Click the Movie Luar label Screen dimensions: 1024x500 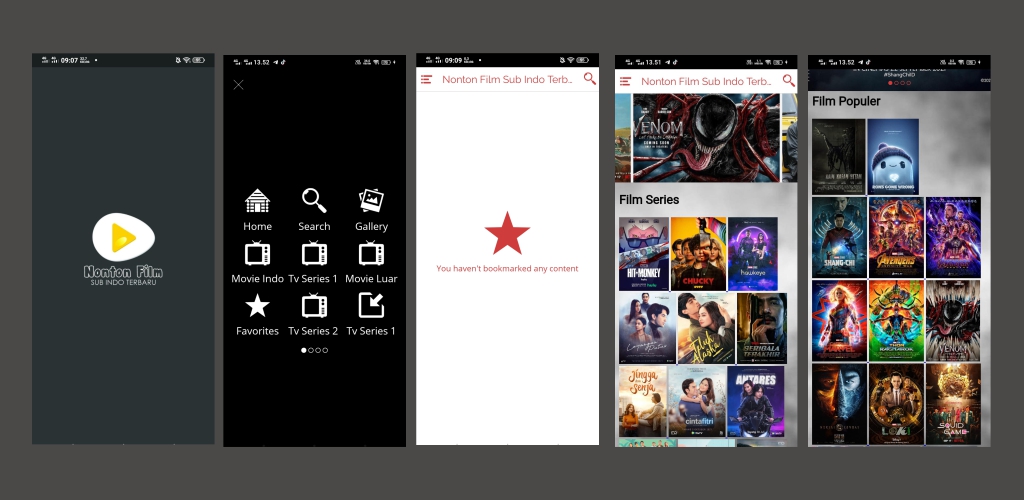[371, 279]
